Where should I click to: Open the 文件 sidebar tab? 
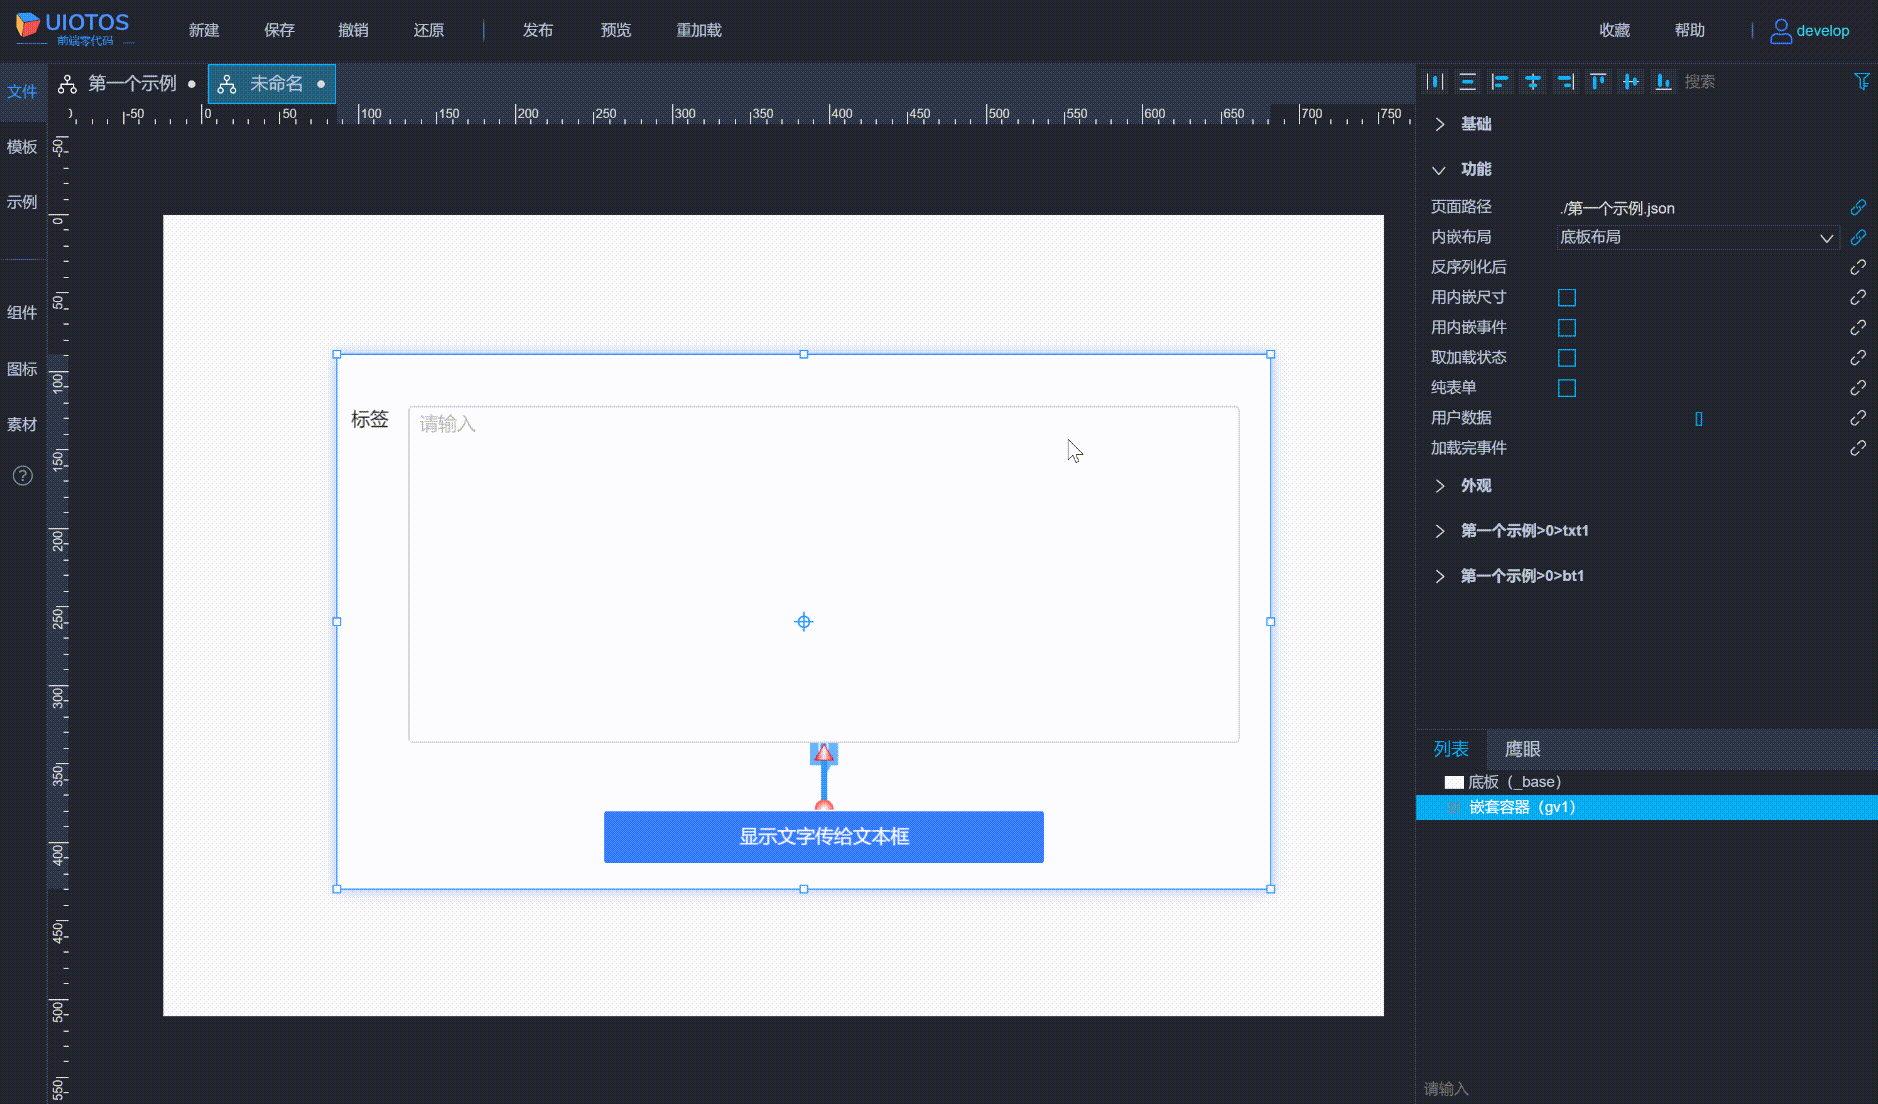tap(22, 92)
